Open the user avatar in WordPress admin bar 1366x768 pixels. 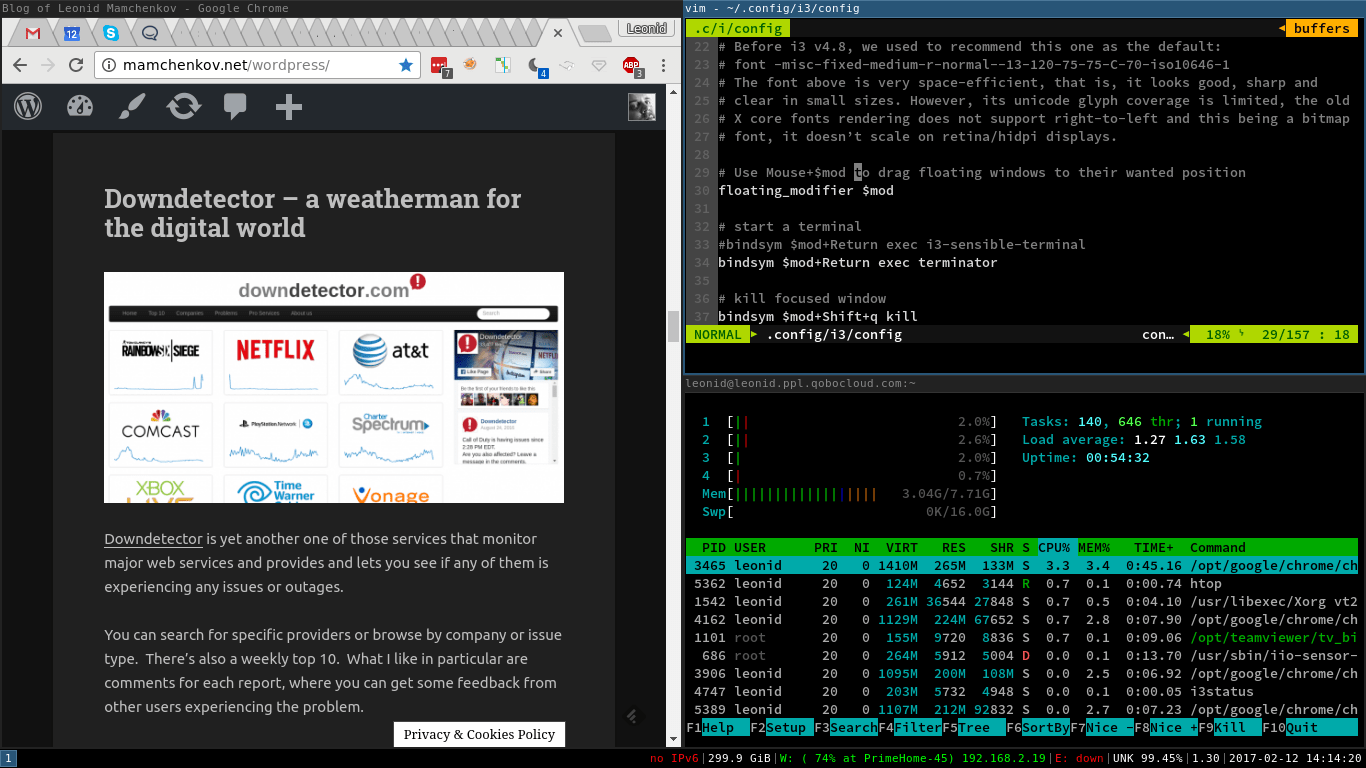point(642,106)
